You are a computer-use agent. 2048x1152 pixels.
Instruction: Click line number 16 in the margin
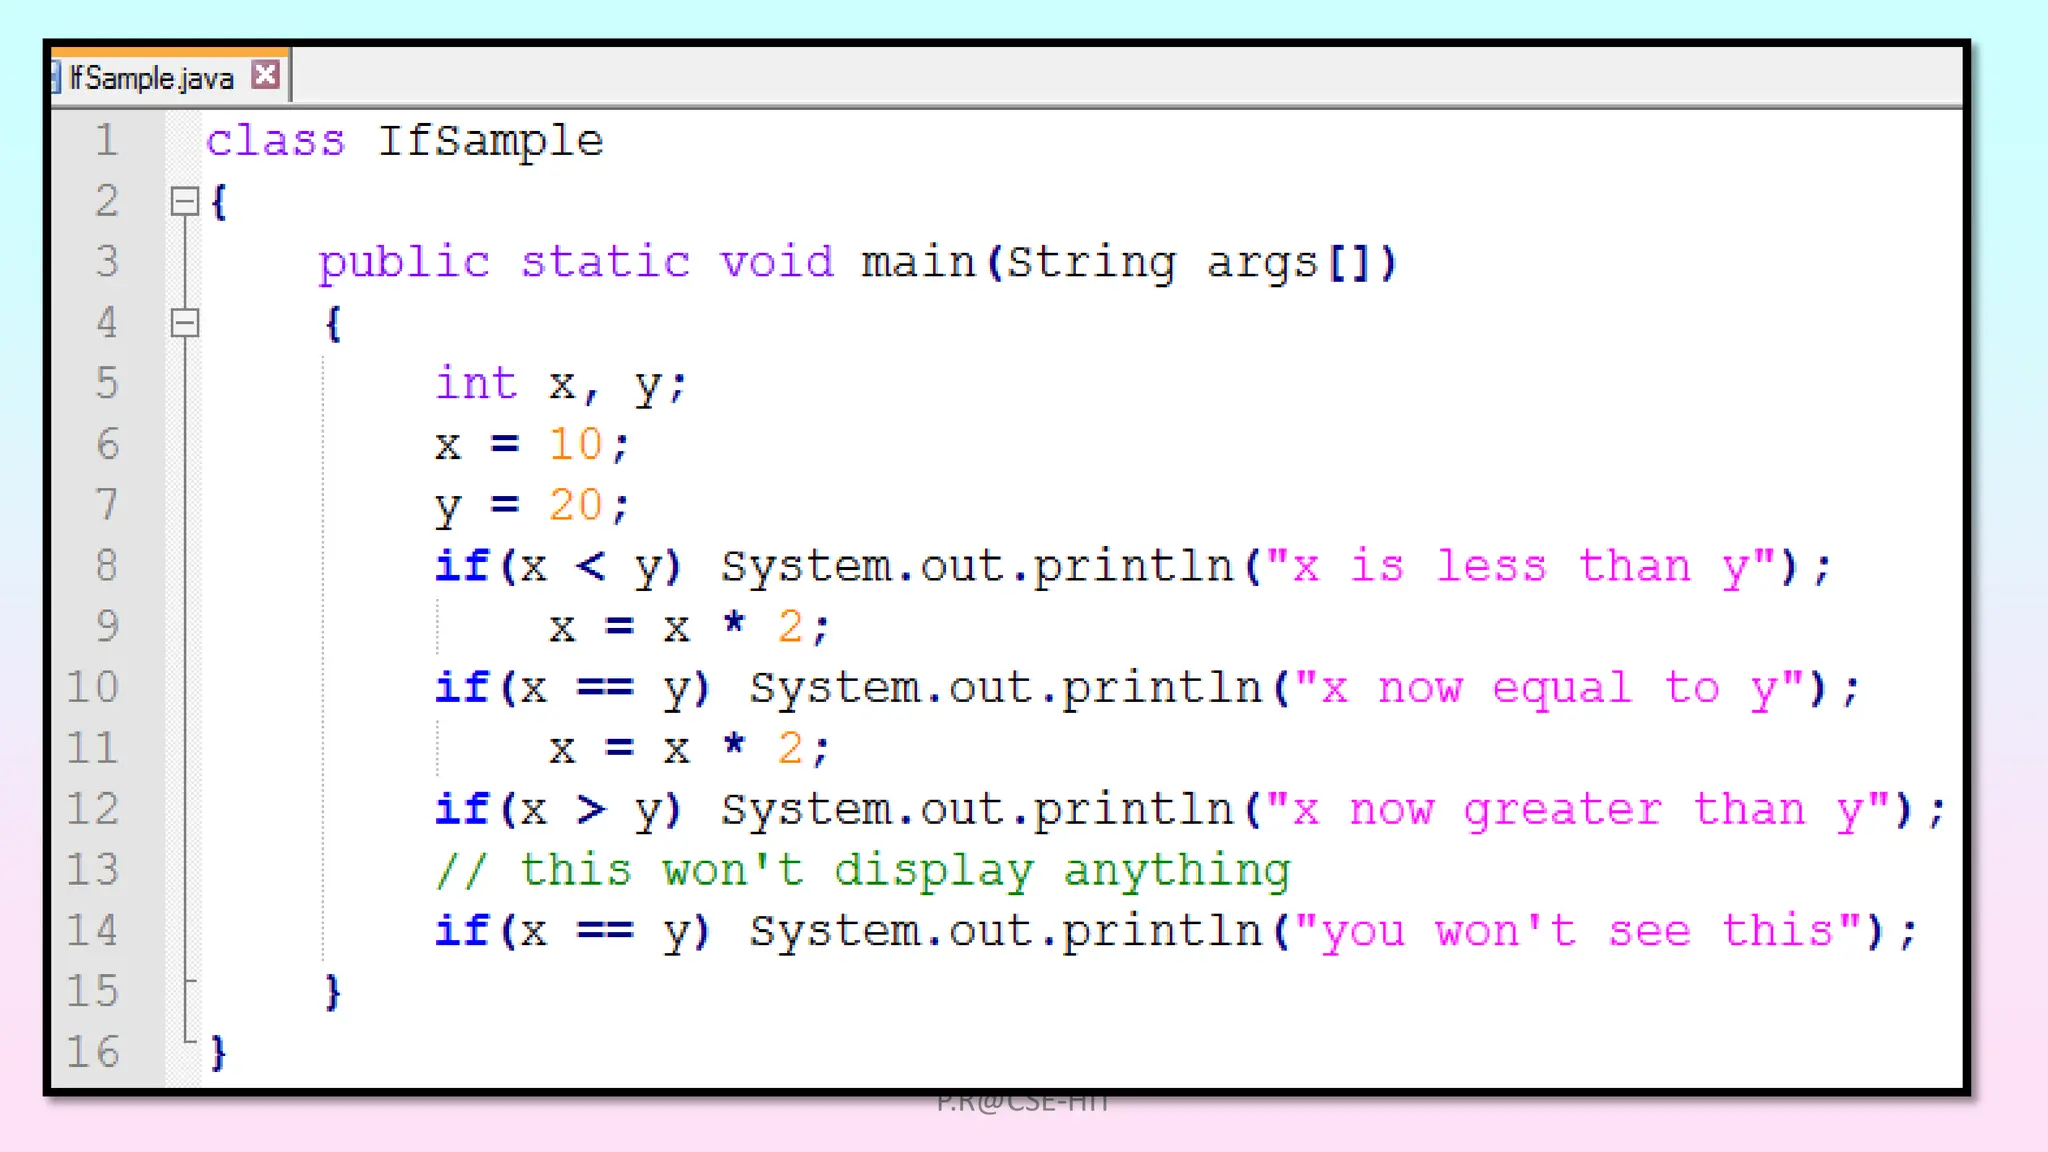click(93, 1051)
